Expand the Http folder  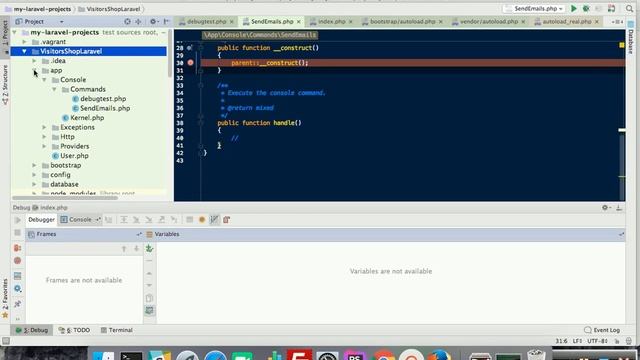(x=44, y=137)
